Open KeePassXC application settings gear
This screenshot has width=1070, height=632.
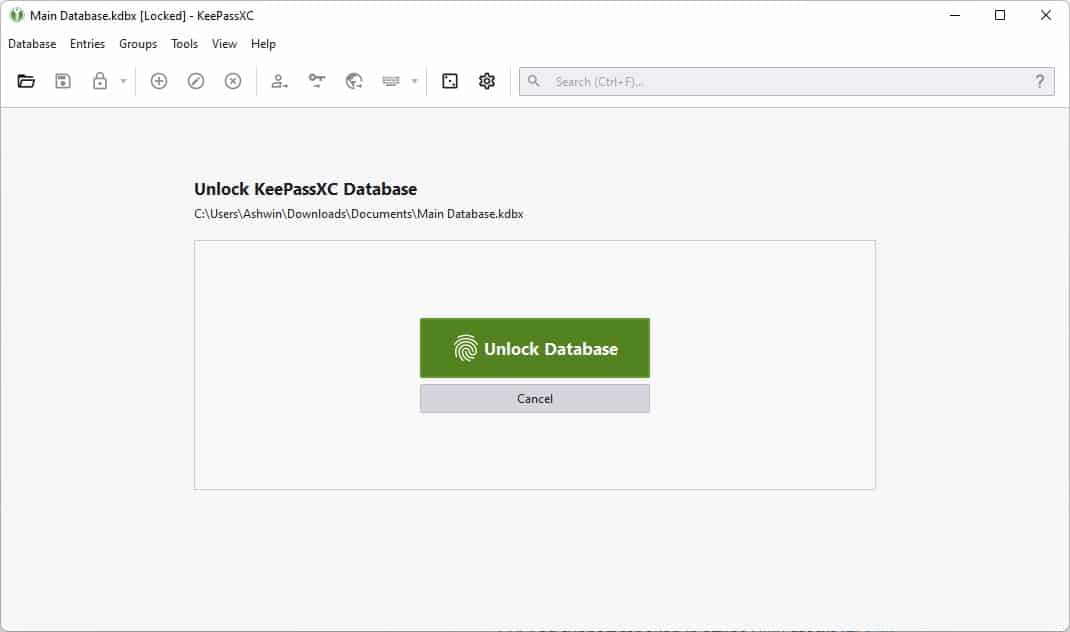click(487, 81)
